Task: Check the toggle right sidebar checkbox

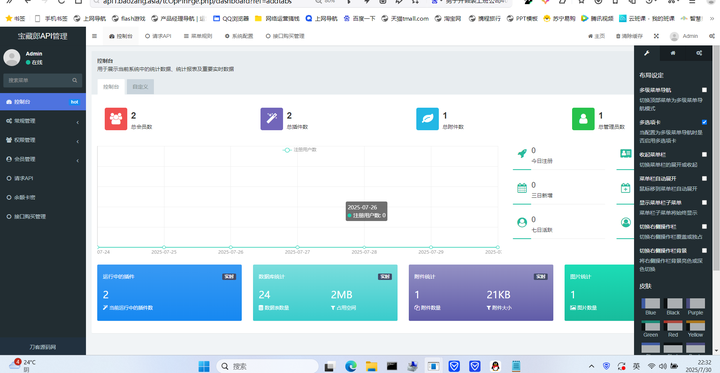Action: point(704,226)
